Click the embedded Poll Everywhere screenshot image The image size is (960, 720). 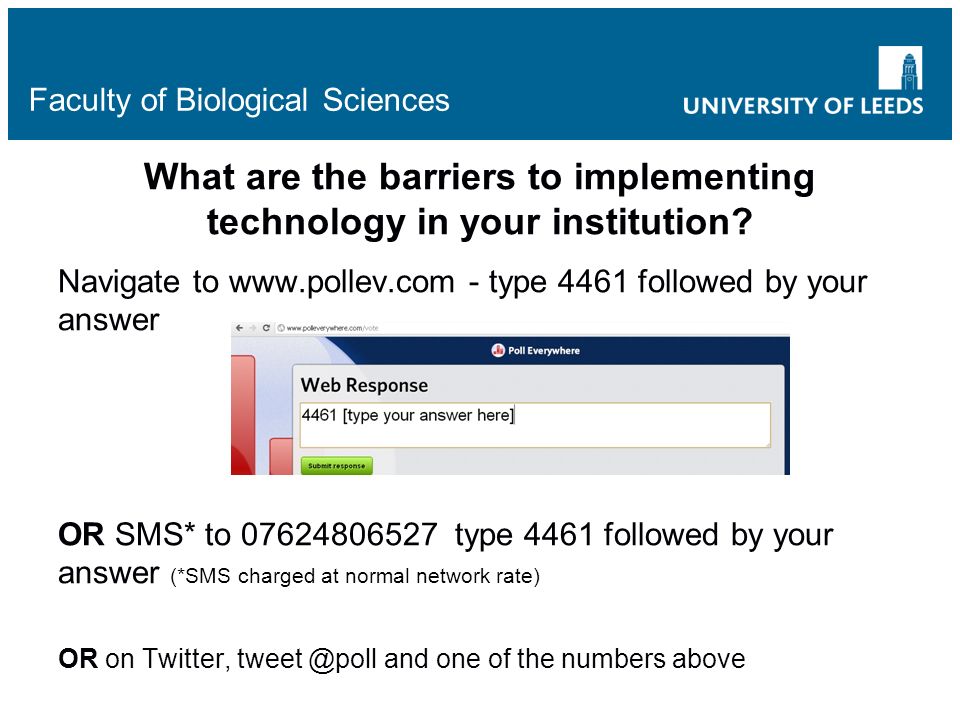click(510, 398)
